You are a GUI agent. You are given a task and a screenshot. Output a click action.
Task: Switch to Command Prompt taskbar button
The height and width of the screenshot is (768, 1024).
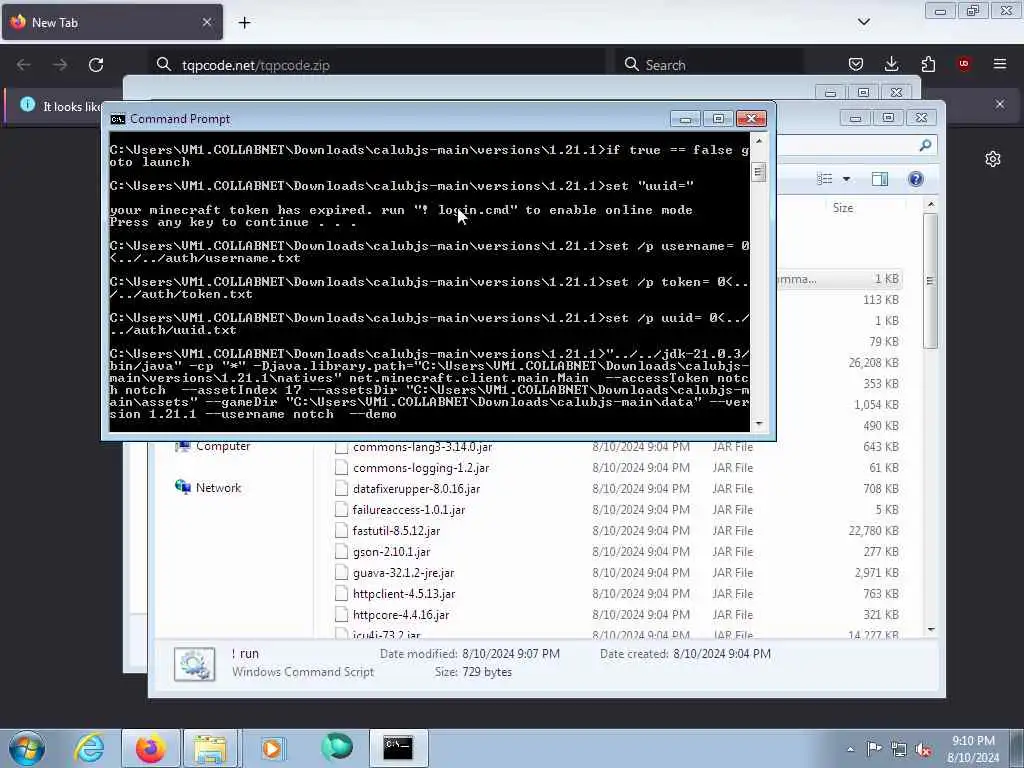coord(398,748)
